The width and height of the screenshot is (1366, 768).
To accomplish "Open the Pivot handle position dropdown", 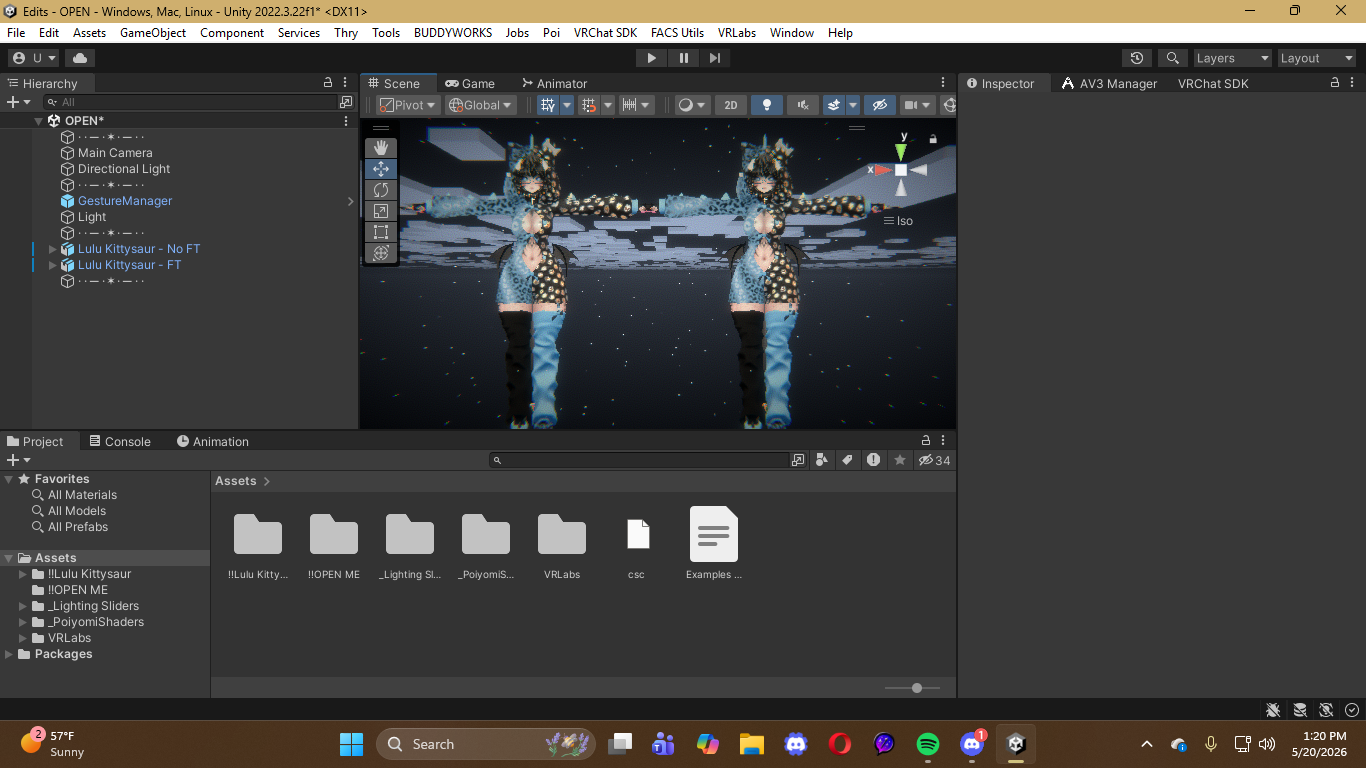I will pos(408,105).
